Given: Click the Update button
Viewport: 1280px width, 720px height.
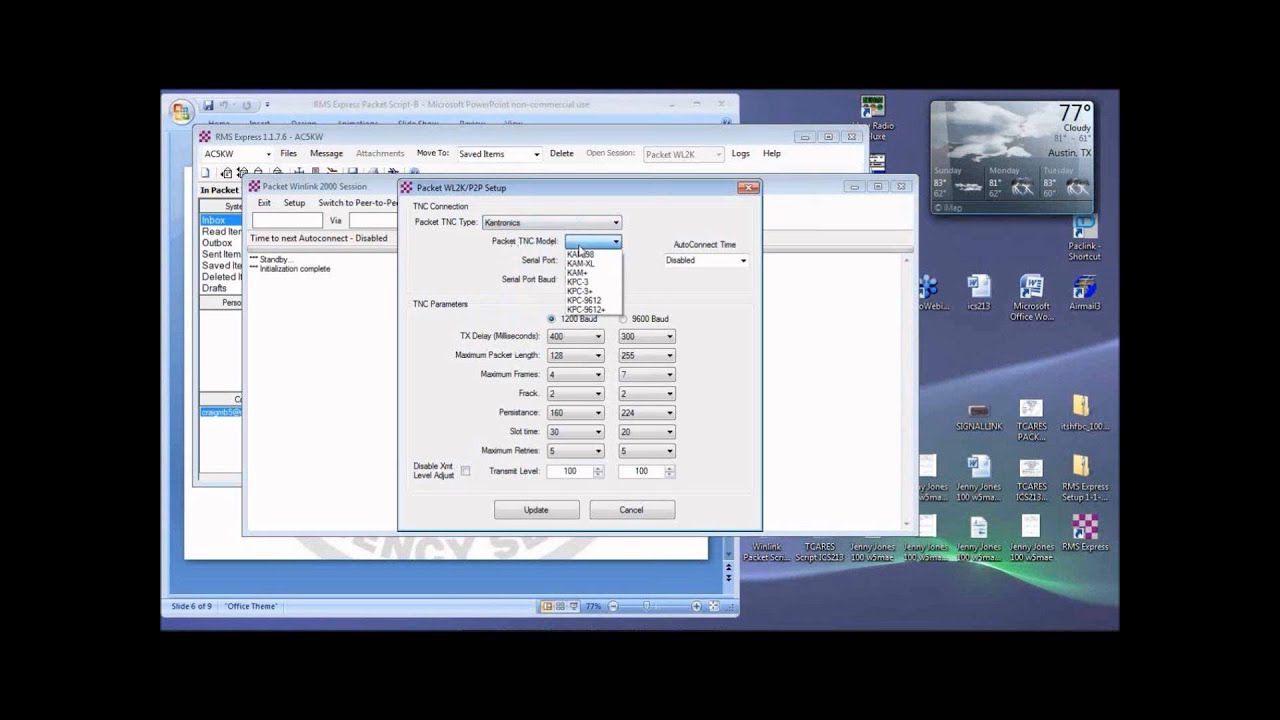Looking at the screenshot, I should point(536,510).
